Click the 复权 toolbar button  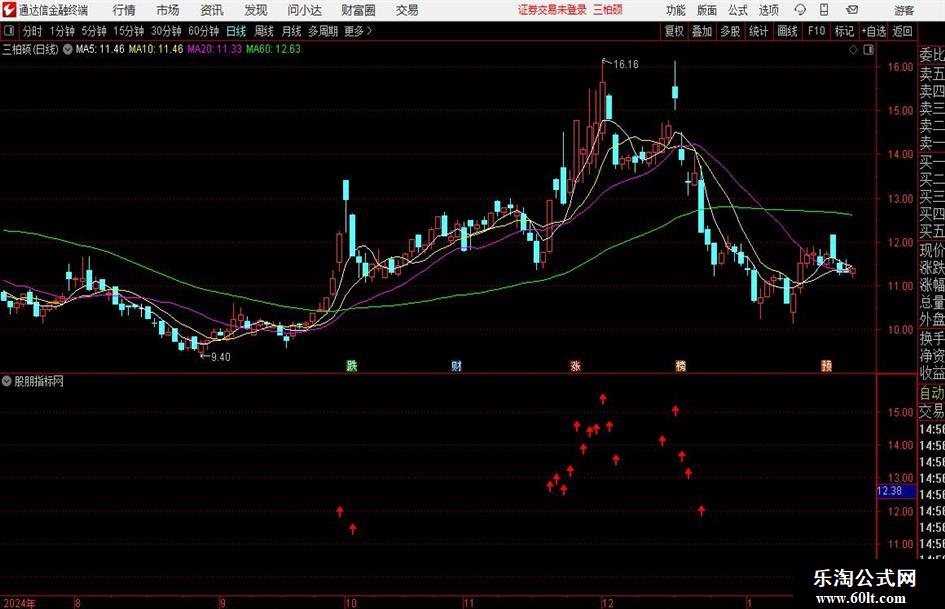(674, 31)
